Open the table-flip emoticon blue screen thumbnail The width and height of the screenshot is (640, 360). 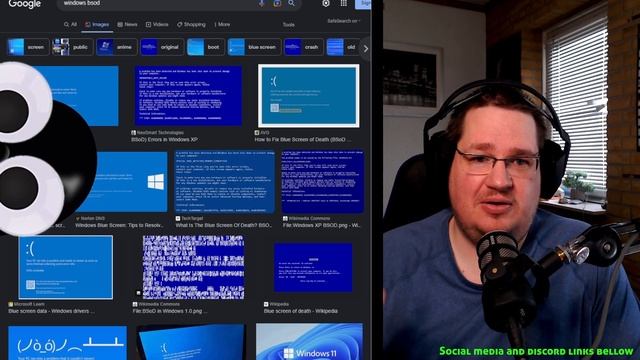tap(67, 342)
